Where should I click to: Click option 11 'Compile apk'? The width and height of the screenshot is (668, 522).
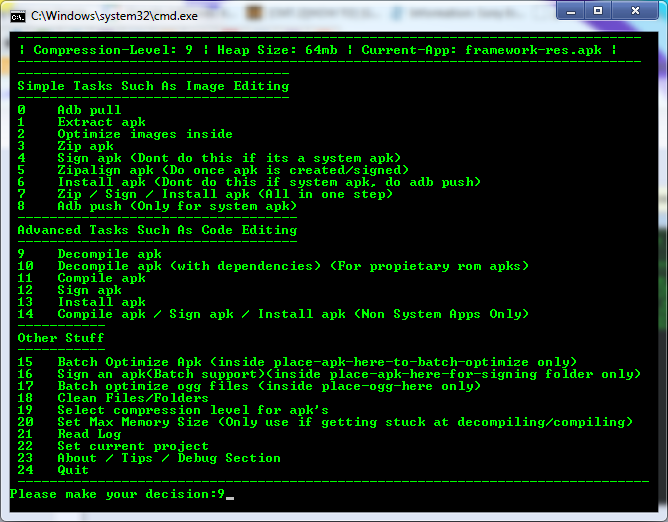click(x=81, y=278)
